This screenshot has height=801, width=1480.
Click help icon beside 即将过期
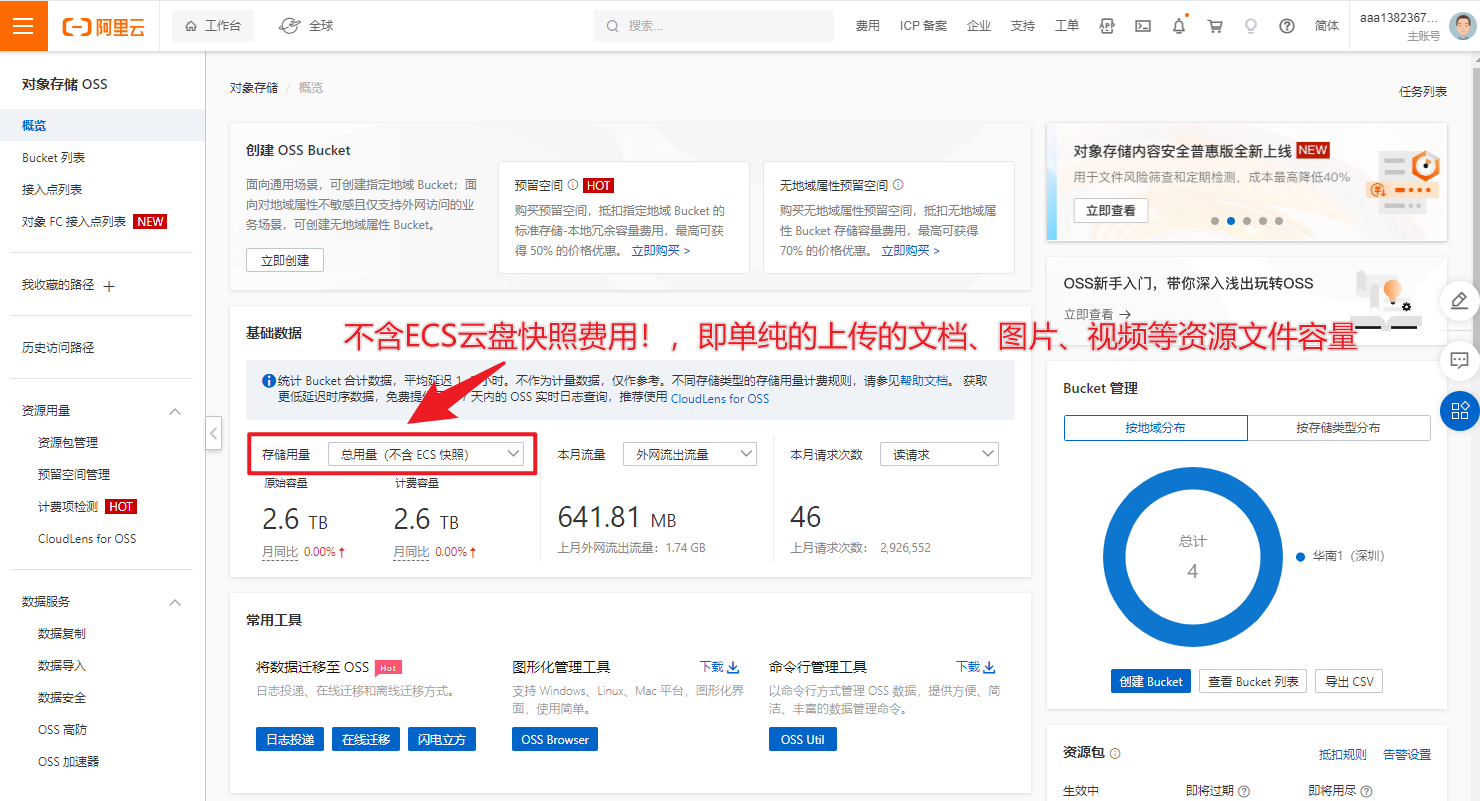pyautogui.click(x=1244, y=791)
